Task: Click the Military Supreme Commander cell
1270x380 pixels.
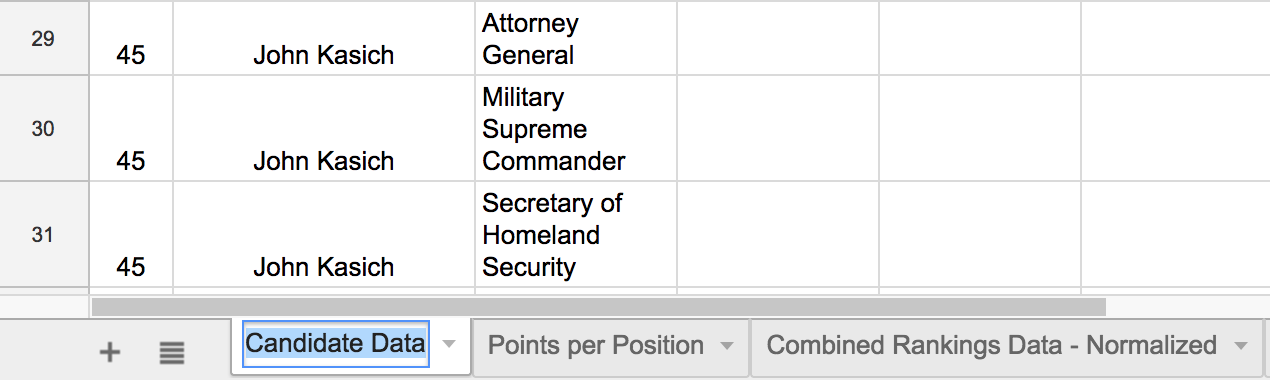Action: pos(576,128)
